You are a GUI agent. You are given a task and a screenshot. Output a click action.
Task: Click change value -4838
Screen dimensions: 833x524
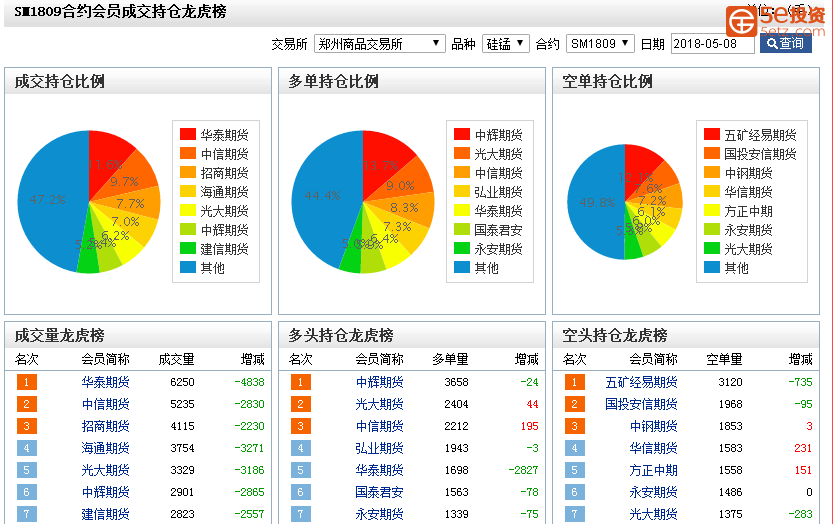click(x=250, y=382)
